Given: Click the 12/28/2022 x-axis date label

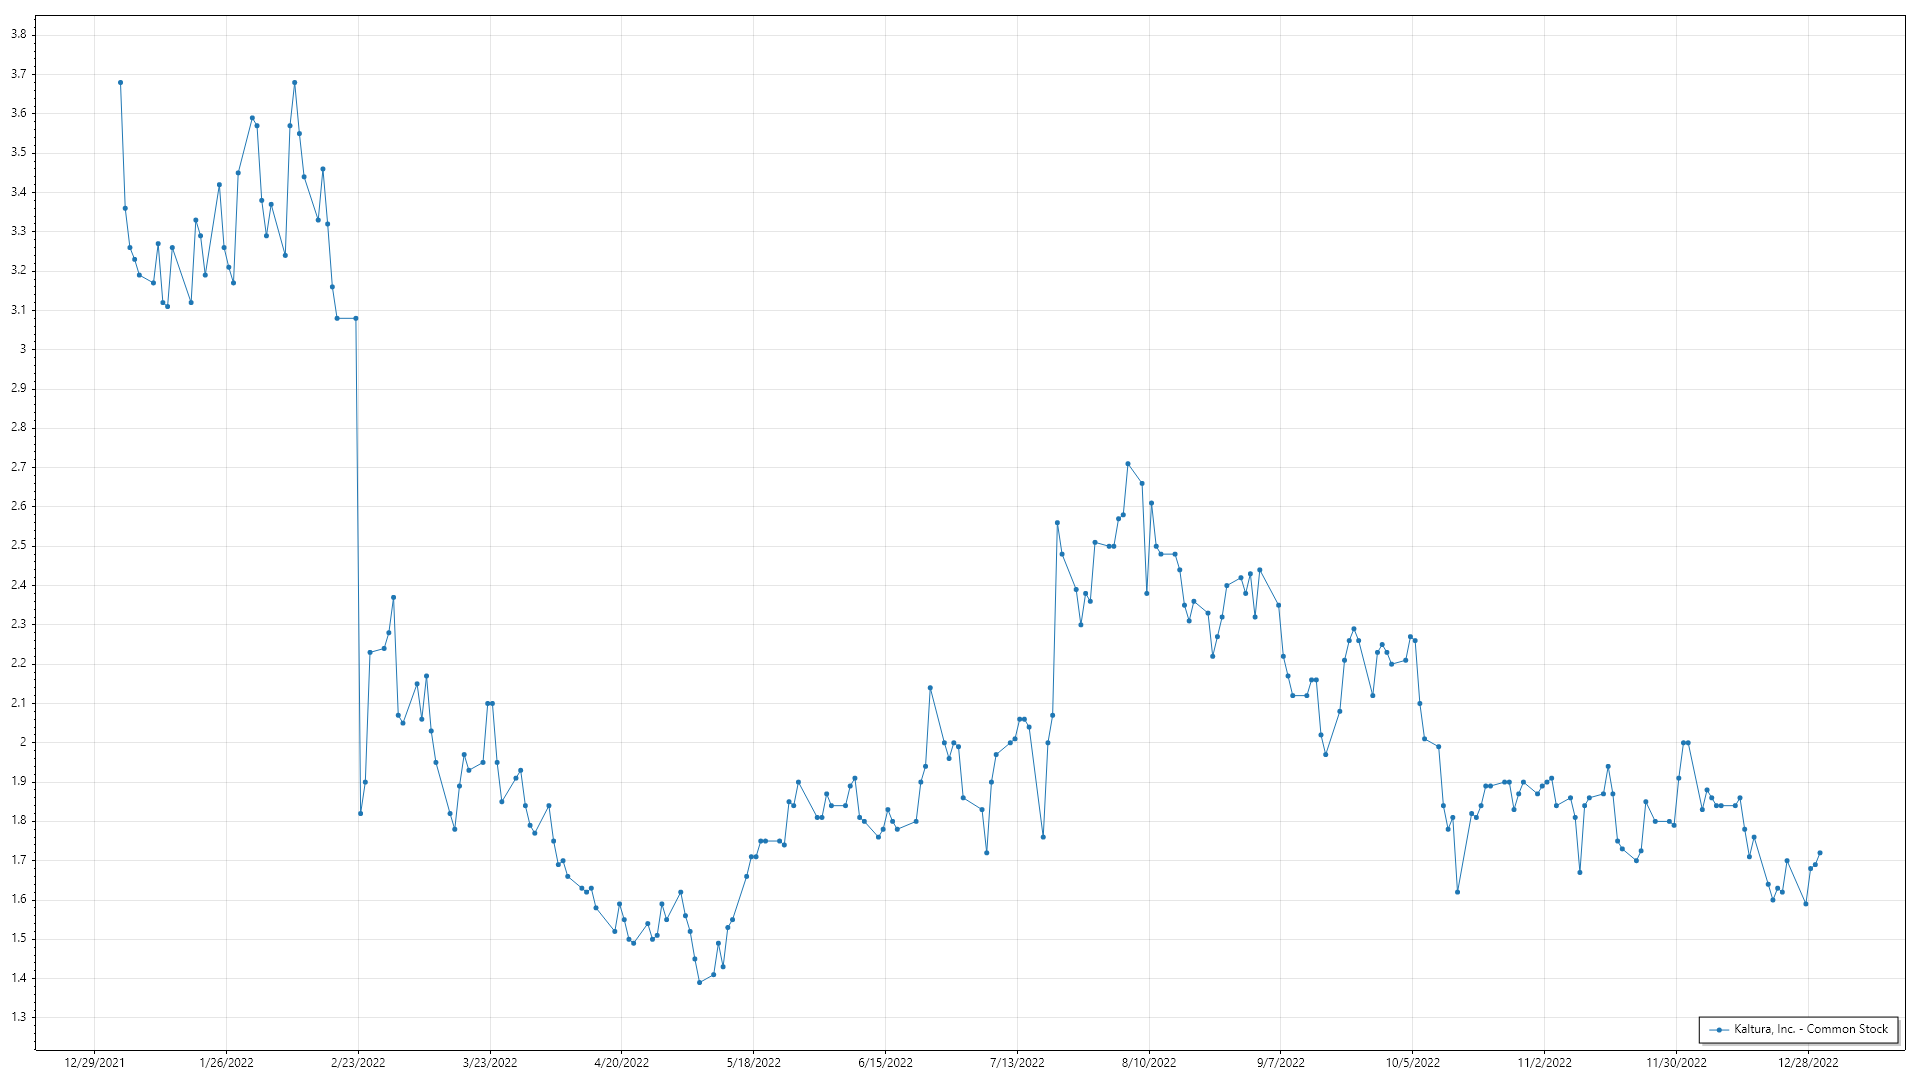Looking at the screenshot, I should pyautogui.click(x=1807, y=1063).
